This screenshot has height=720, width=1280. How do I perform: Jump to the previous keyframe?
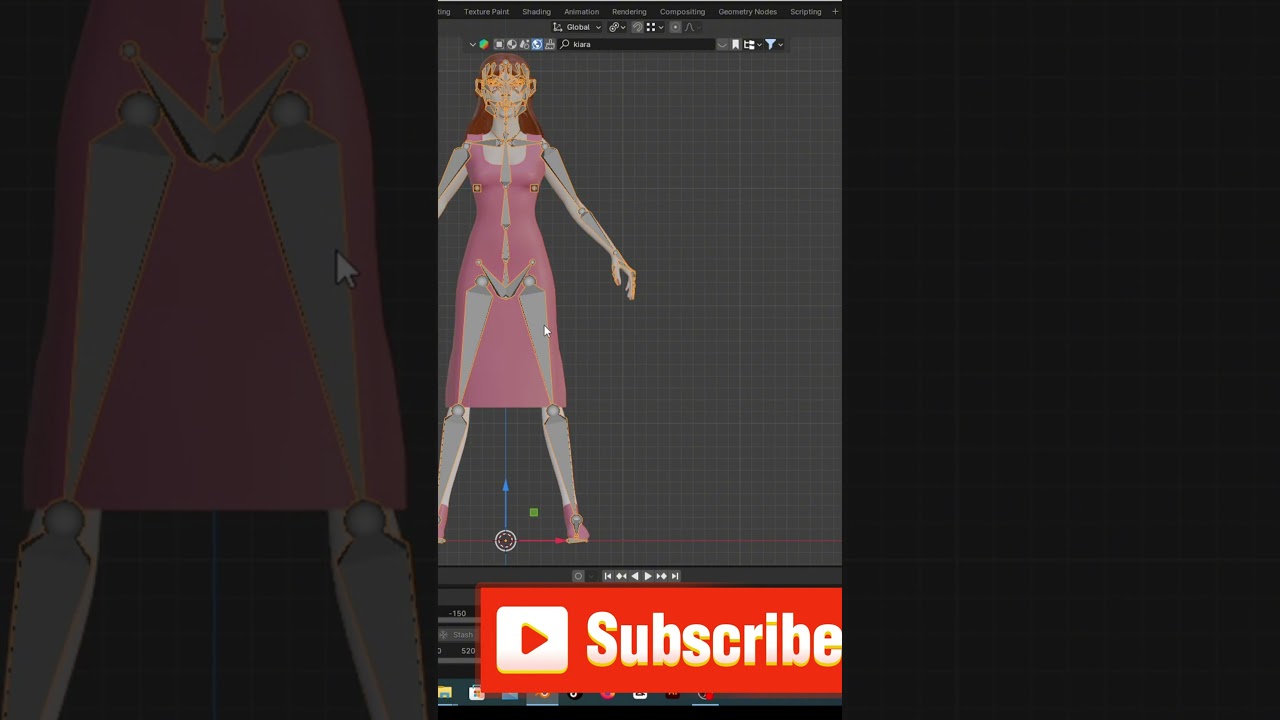(621, 576)
